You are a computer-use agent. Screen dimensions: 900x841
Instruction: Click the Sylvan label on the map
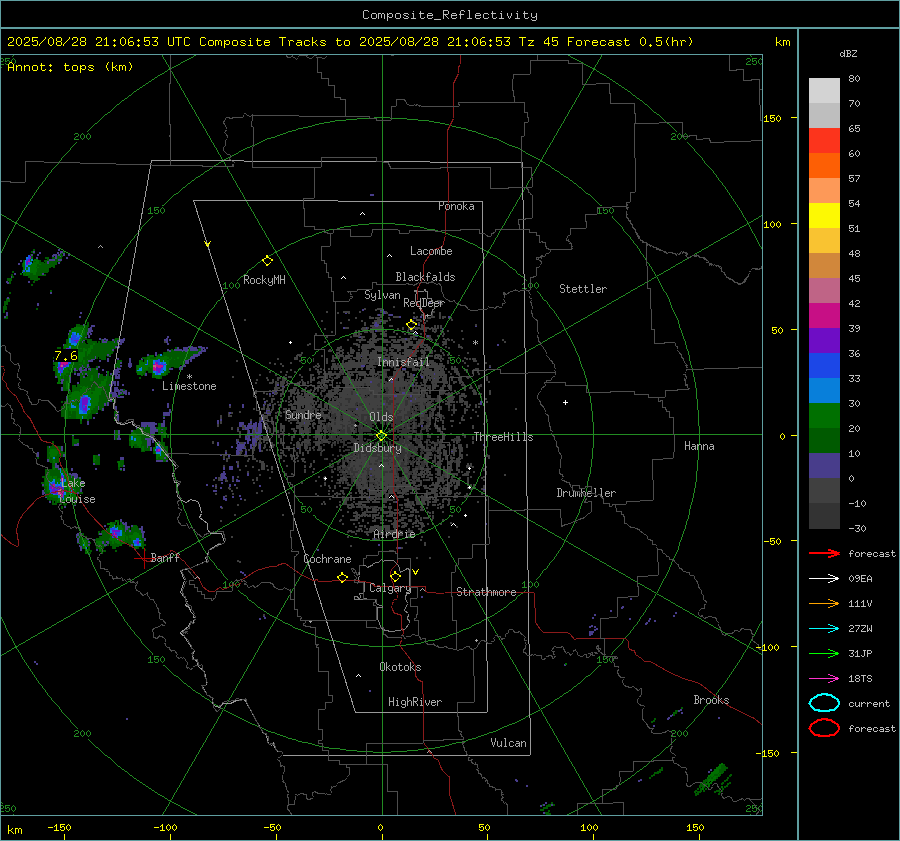[382, 295]
